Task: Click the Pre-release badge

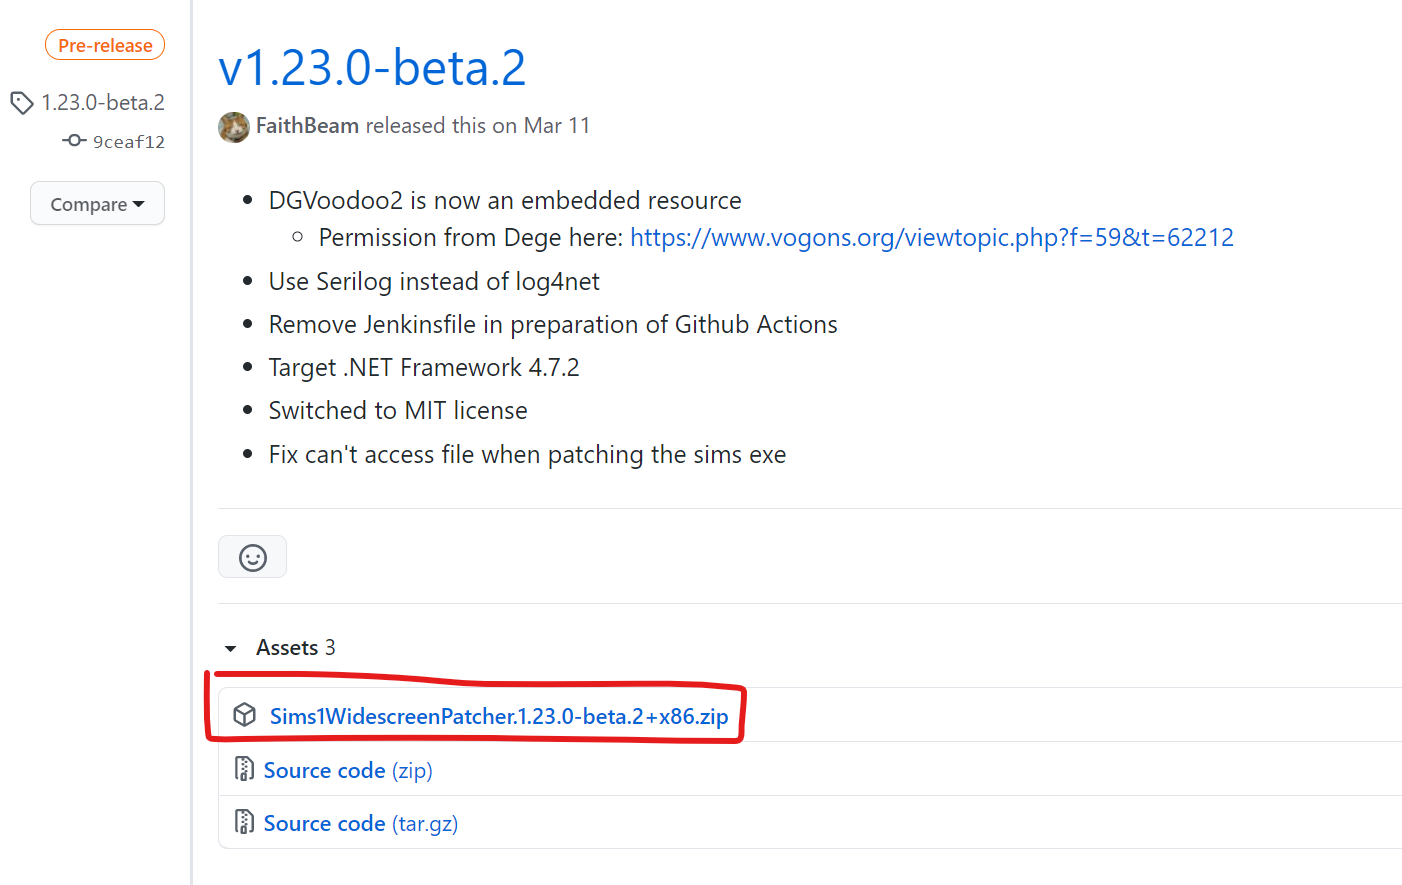Action: coord(105,45)
